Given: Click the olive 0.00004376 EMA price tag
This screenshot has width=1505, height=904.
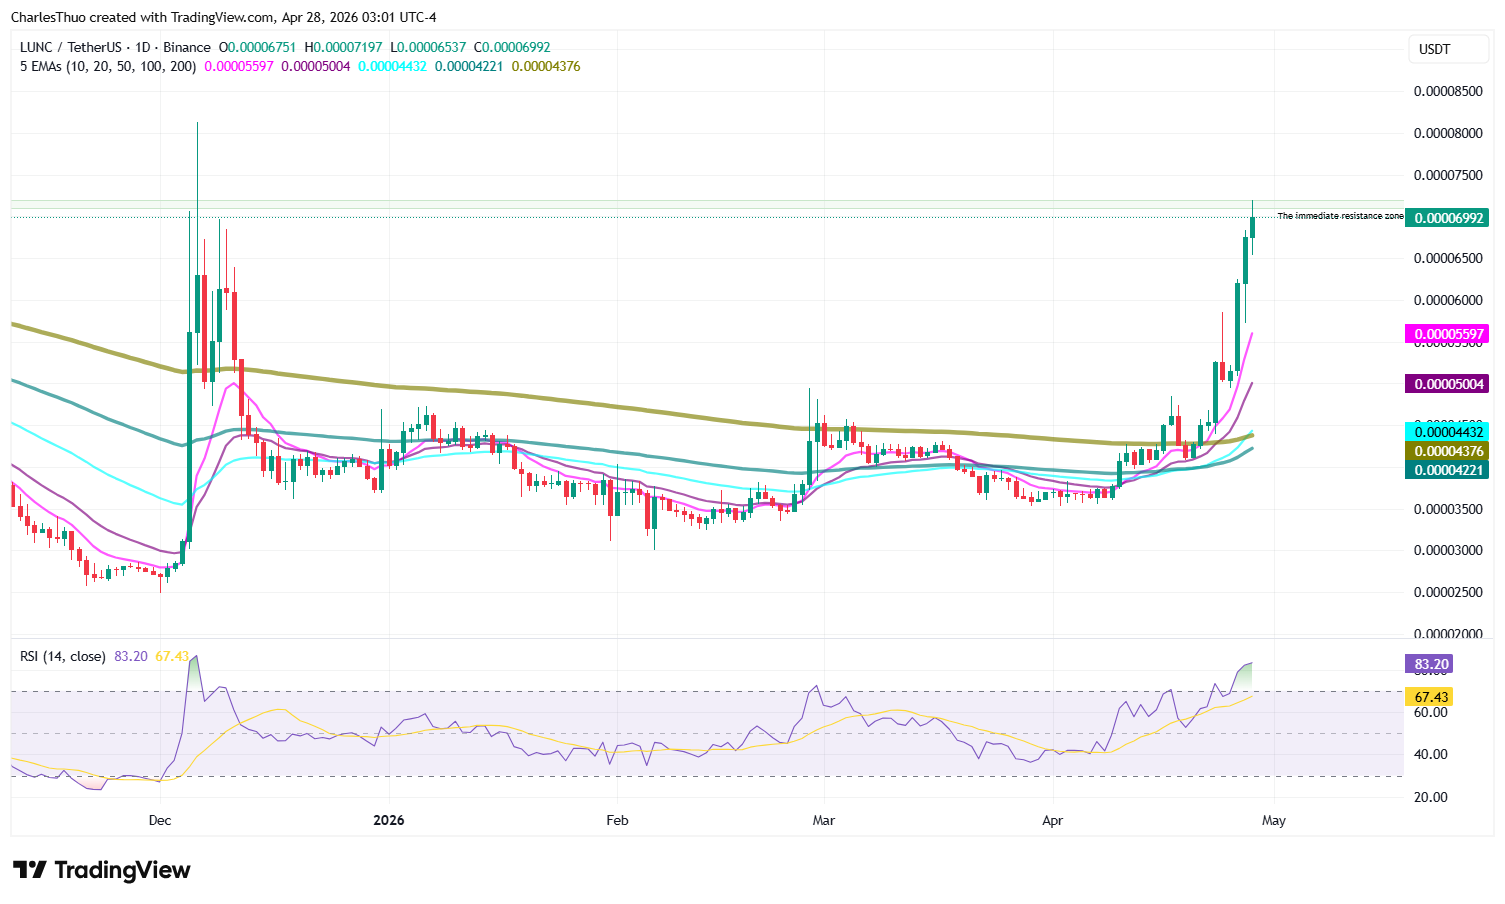Looking at the screenshot, I should click(1446, 451).
